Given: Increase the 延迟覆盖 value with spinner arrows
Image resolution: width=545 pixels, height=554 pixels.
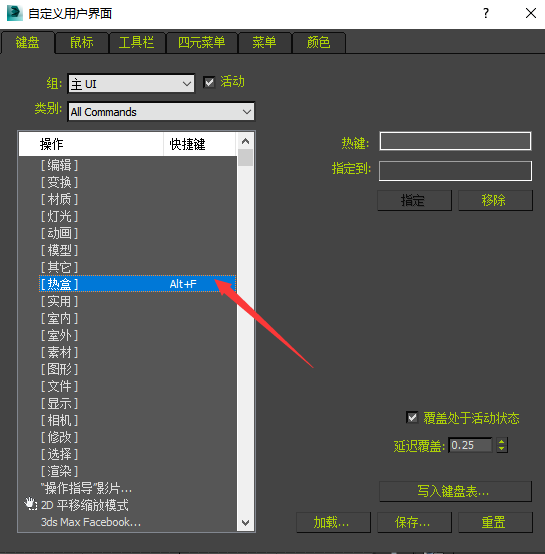Looking at the screenshot, I should 502,441.
